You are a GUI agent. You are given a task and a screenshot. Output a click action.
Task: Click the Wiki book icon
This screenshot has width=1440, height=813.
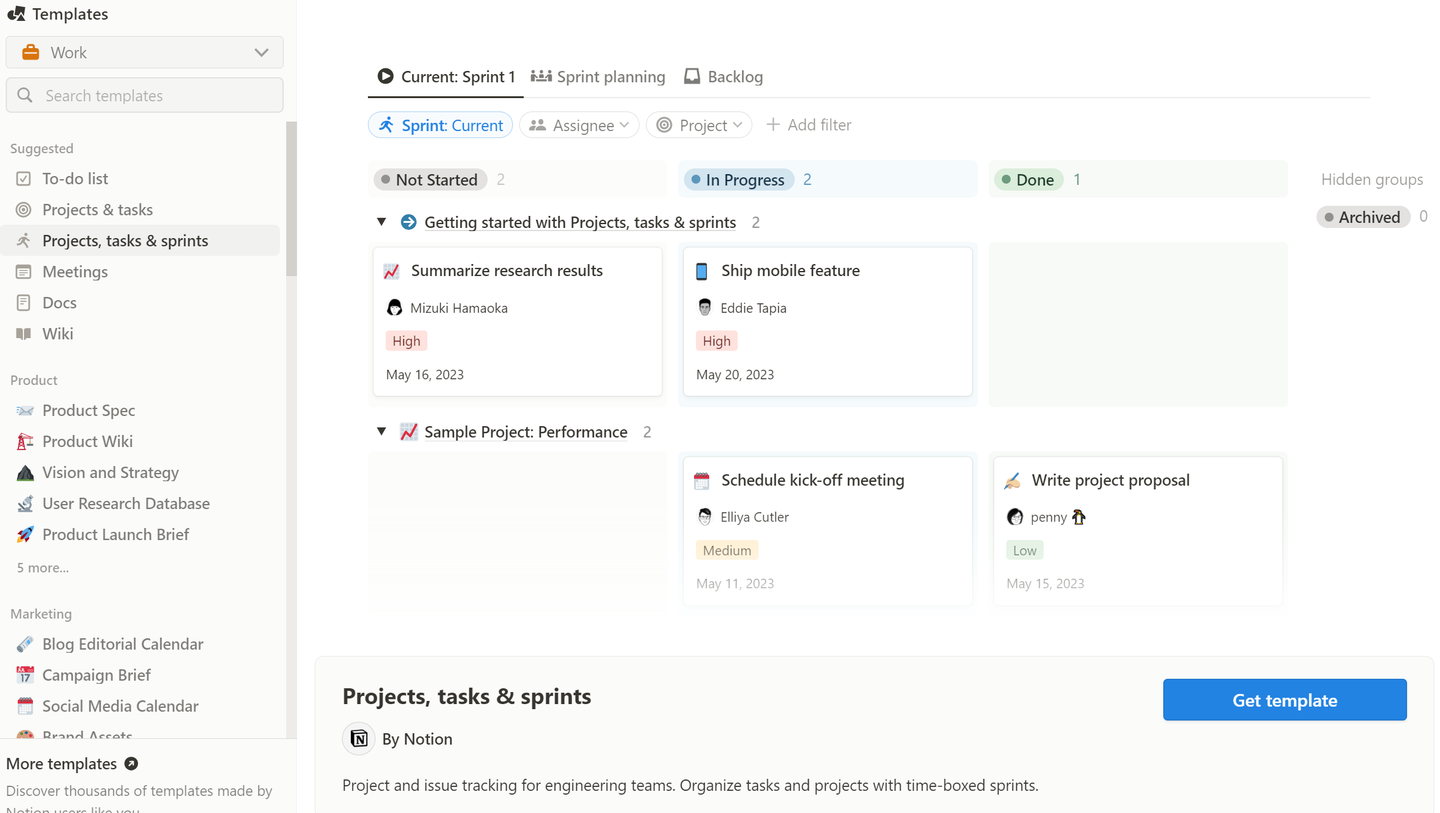coord(24,334)
